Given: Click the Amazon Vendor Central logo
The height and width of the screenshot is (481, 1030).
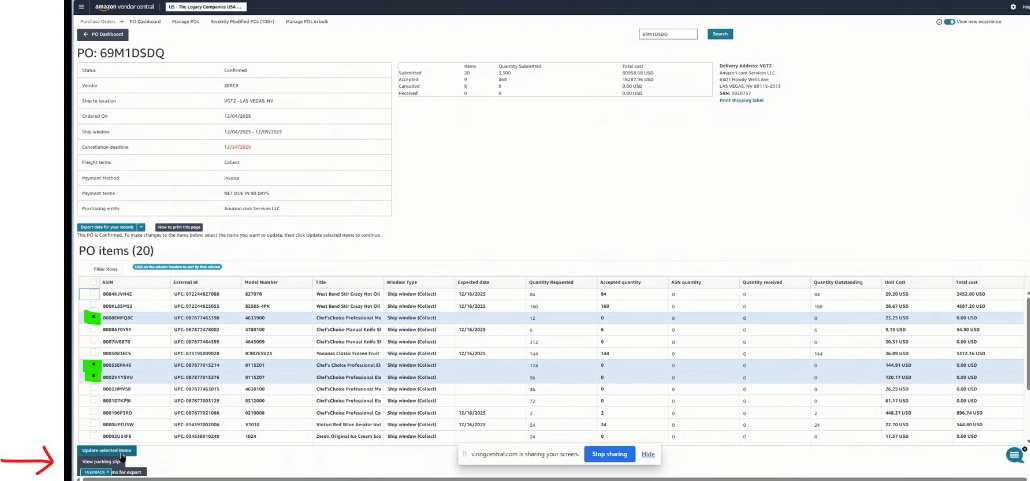Looking at the screenshot, I should (x=123, y=7).
